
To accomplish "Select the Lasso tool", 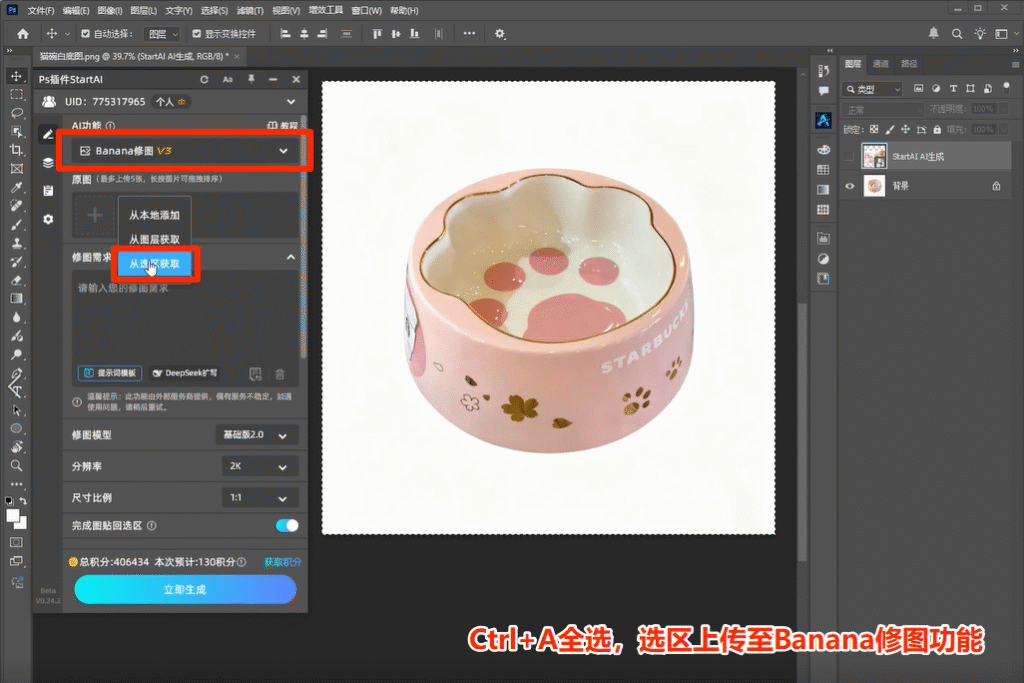I will pos(16,112).
